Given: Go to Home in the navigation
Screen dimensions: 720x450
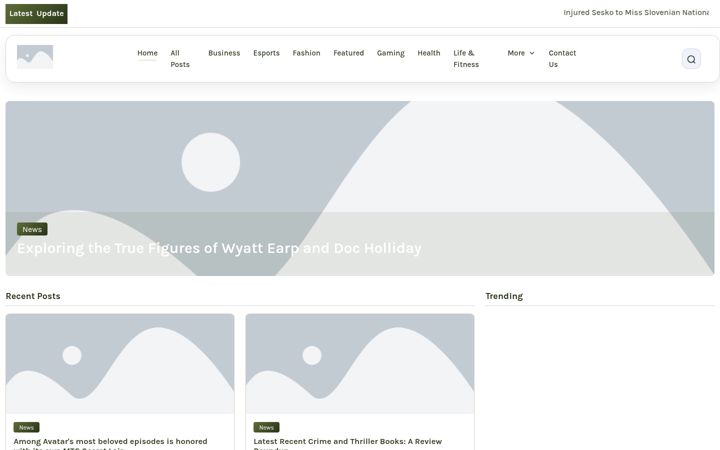Looking at the screenshot, I should [147, 53].
